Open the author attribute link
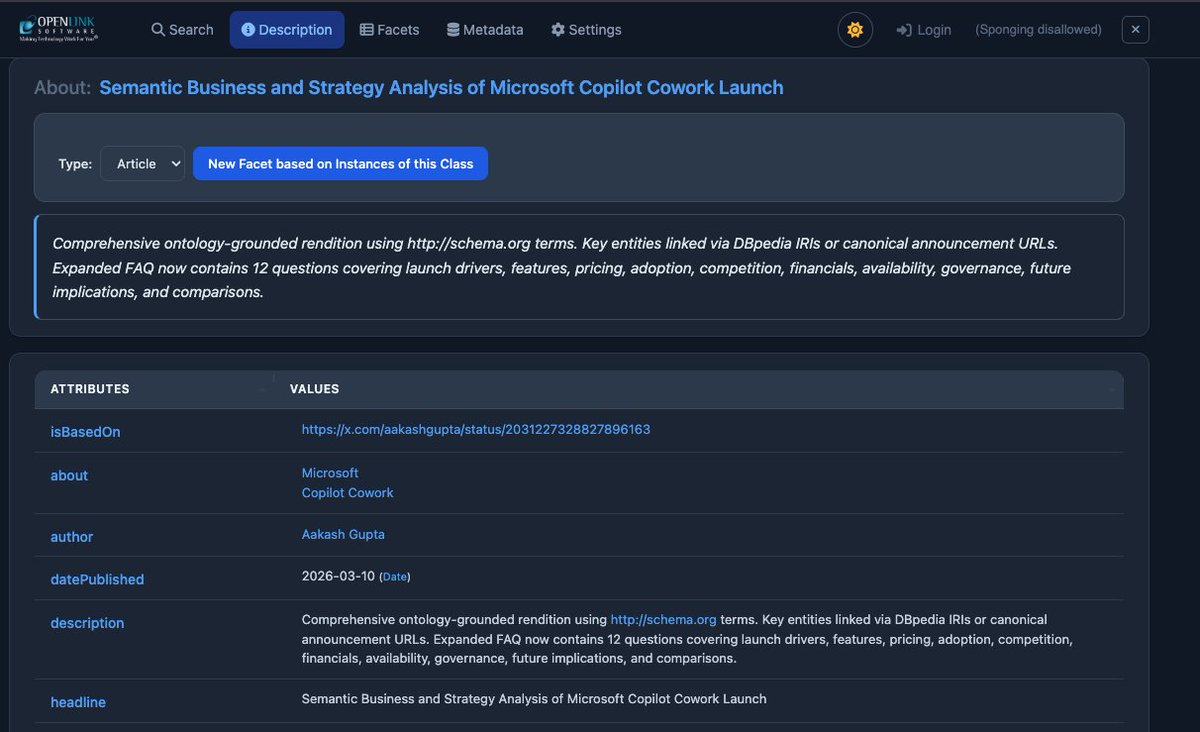Viewport: 1200px width, 732px height. 72,537
